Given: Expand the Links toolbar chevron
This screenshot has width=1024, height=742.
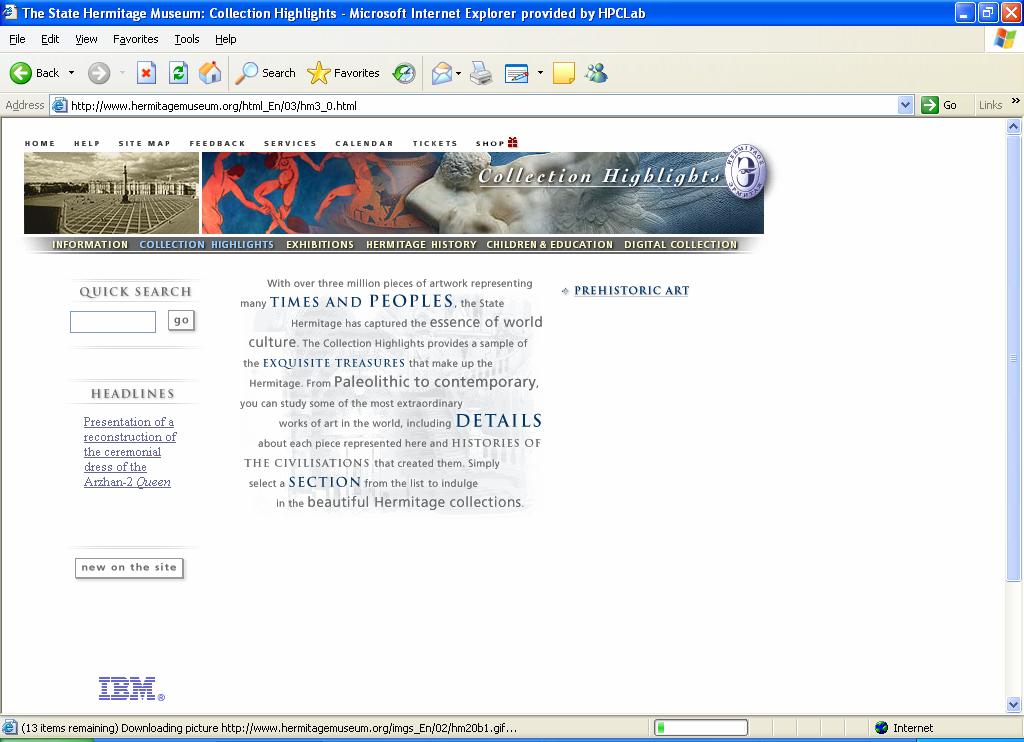Looking at the screenshot, I should coord(1016,101).
